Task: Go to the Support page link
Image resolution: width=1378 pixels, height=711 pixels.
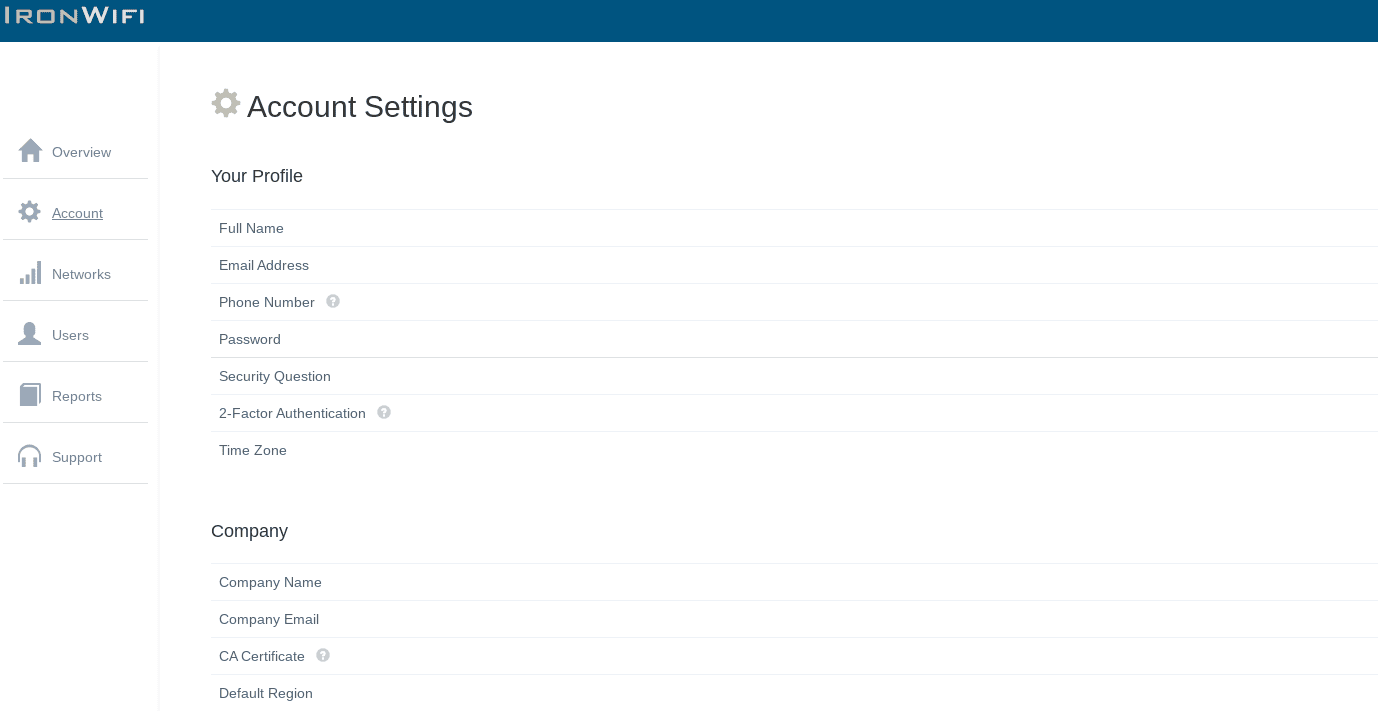Action: [x=77, y=457]
